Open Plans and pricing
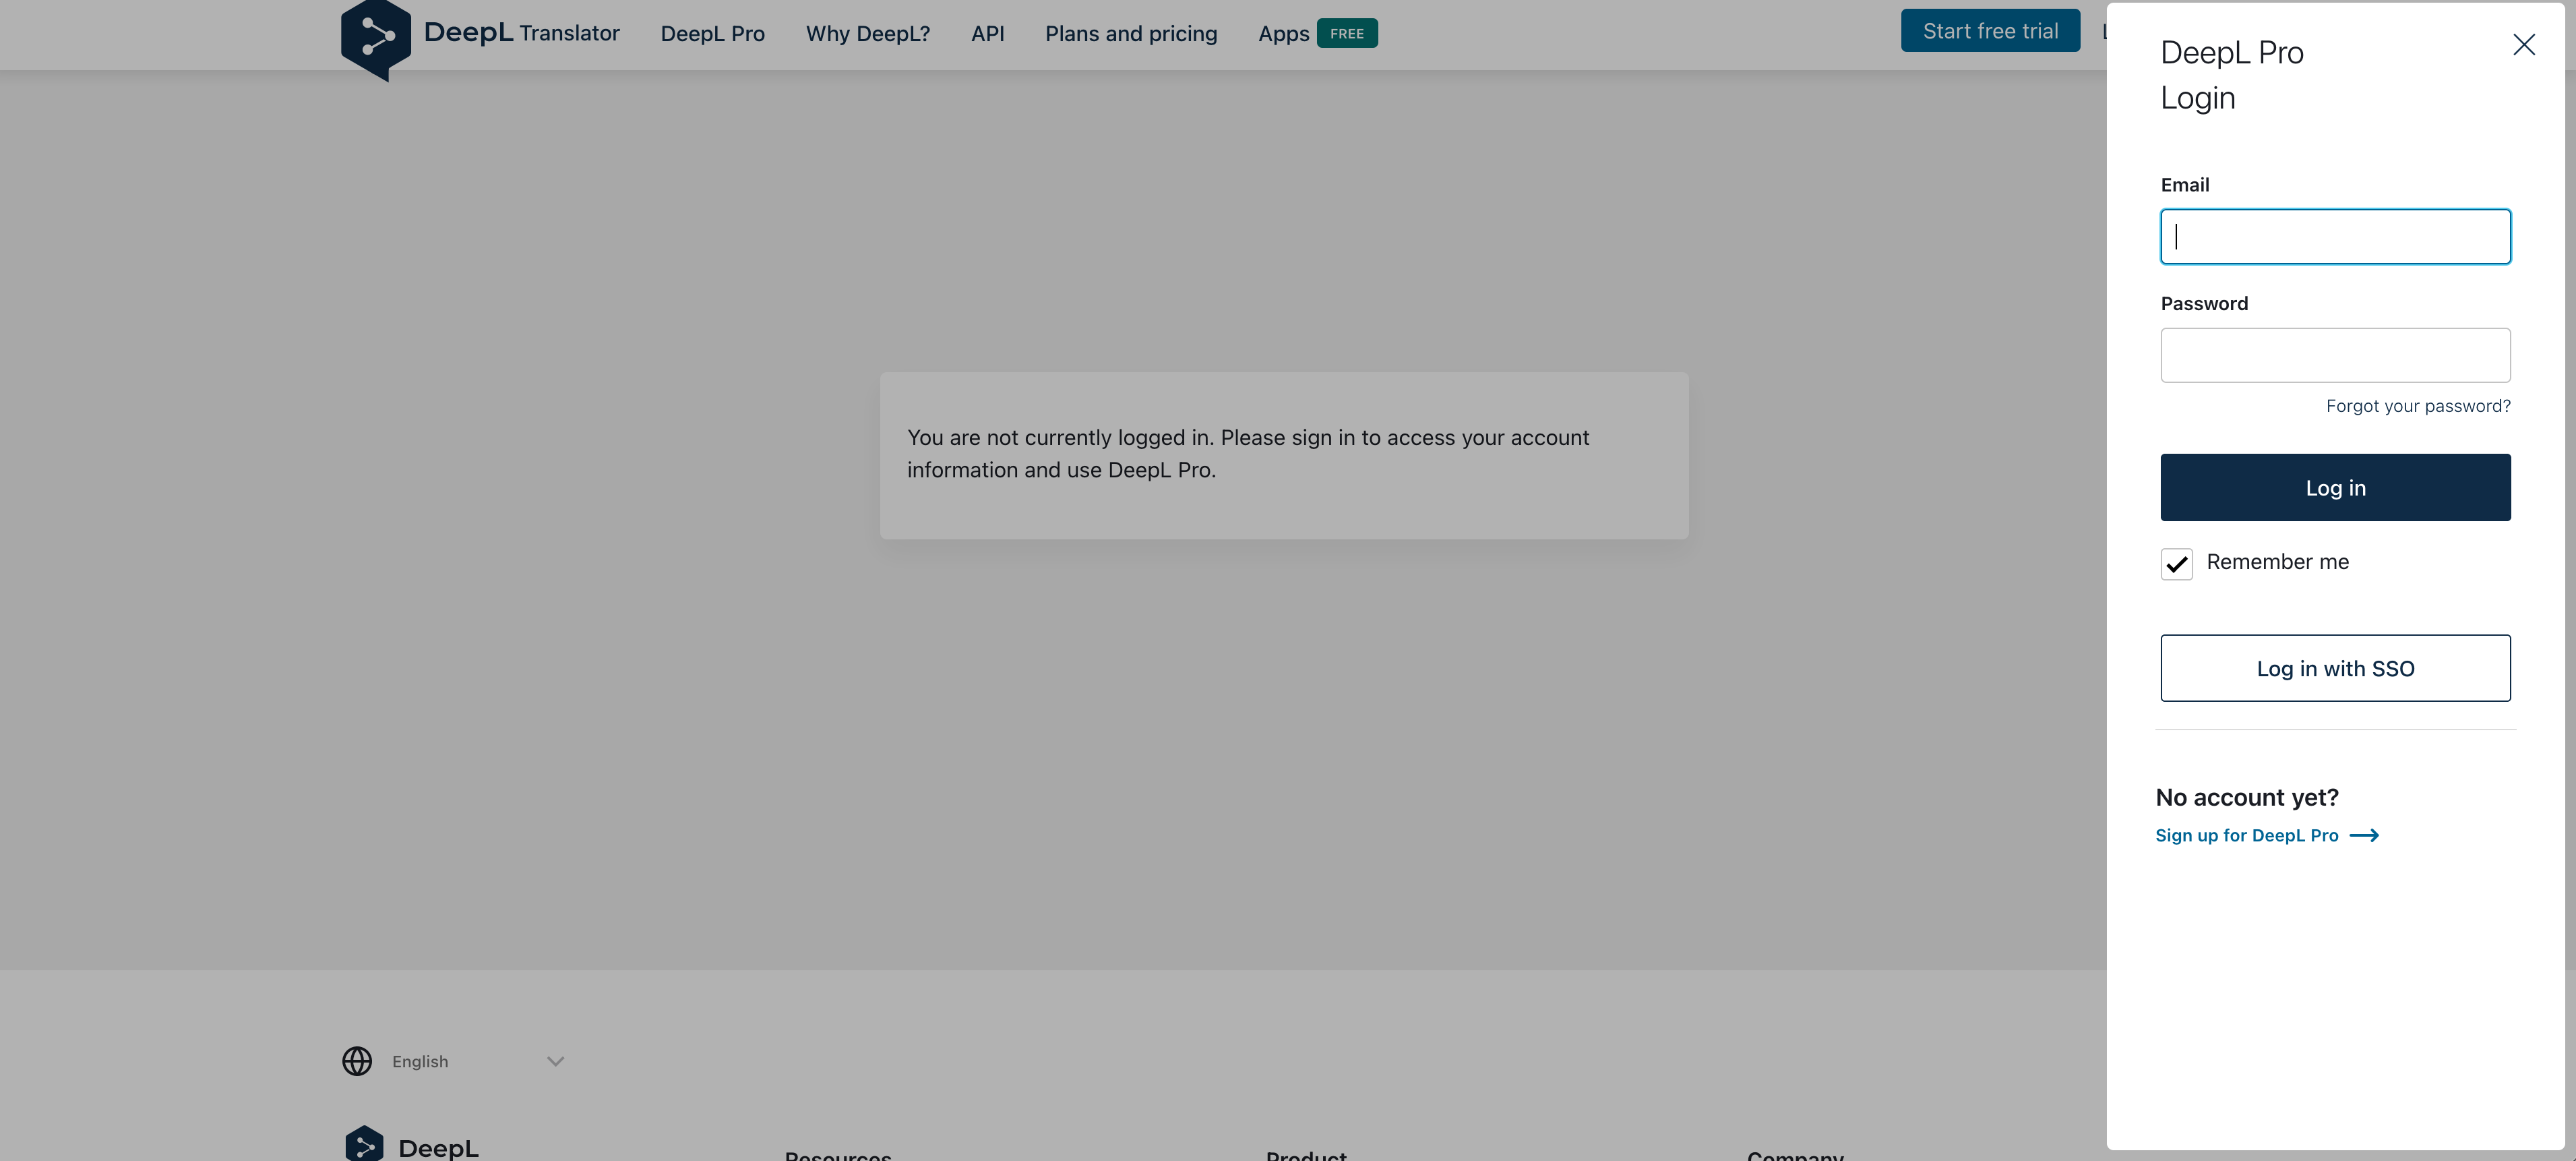The height and width of the screenshot is (1161, 2576). tap(1130, 33)
